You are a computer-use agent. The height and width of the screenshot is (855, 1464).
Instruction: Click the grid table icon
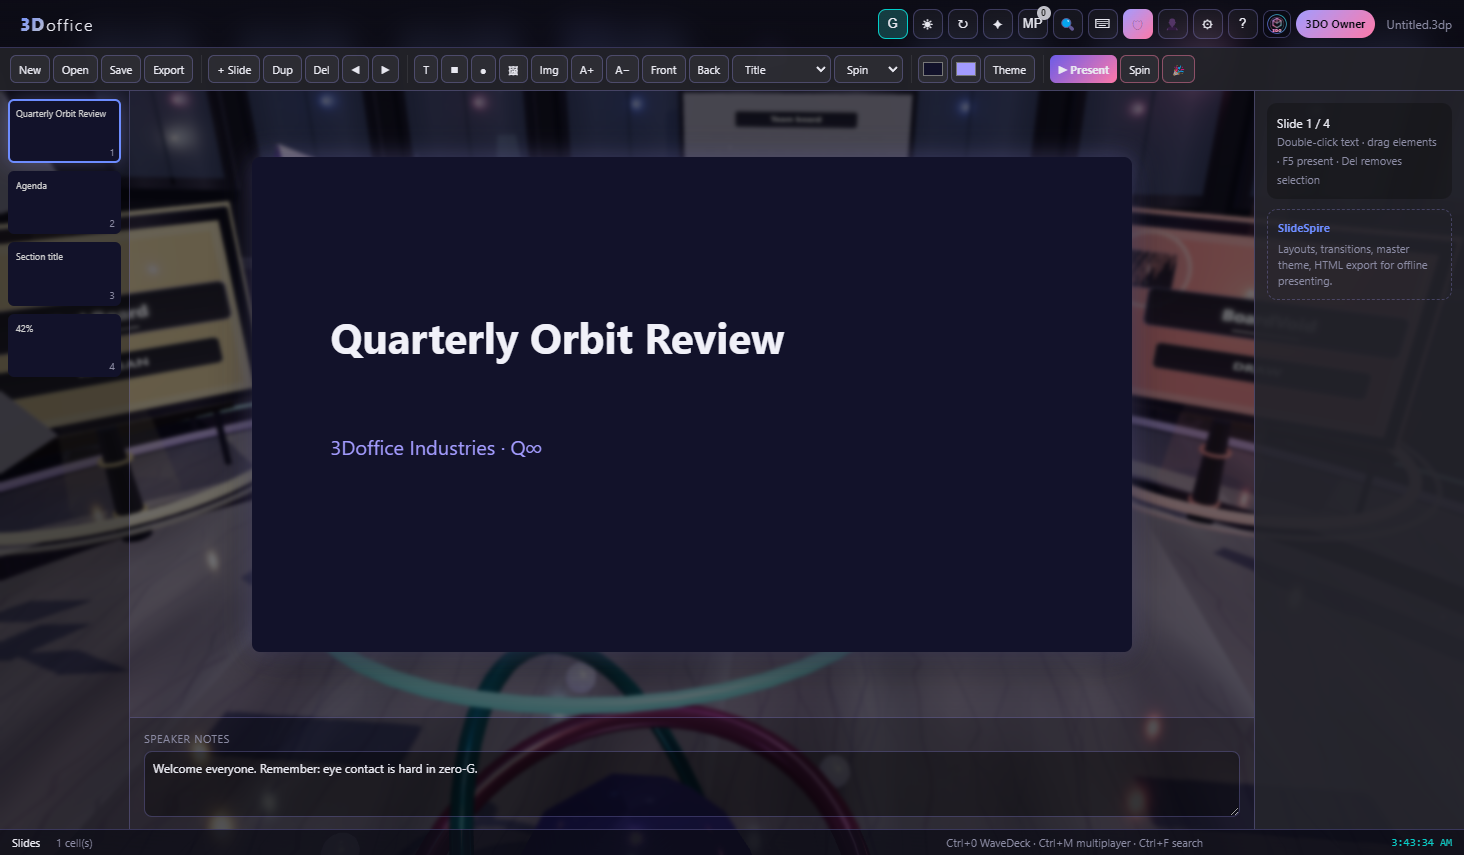[x=513, y=70]
